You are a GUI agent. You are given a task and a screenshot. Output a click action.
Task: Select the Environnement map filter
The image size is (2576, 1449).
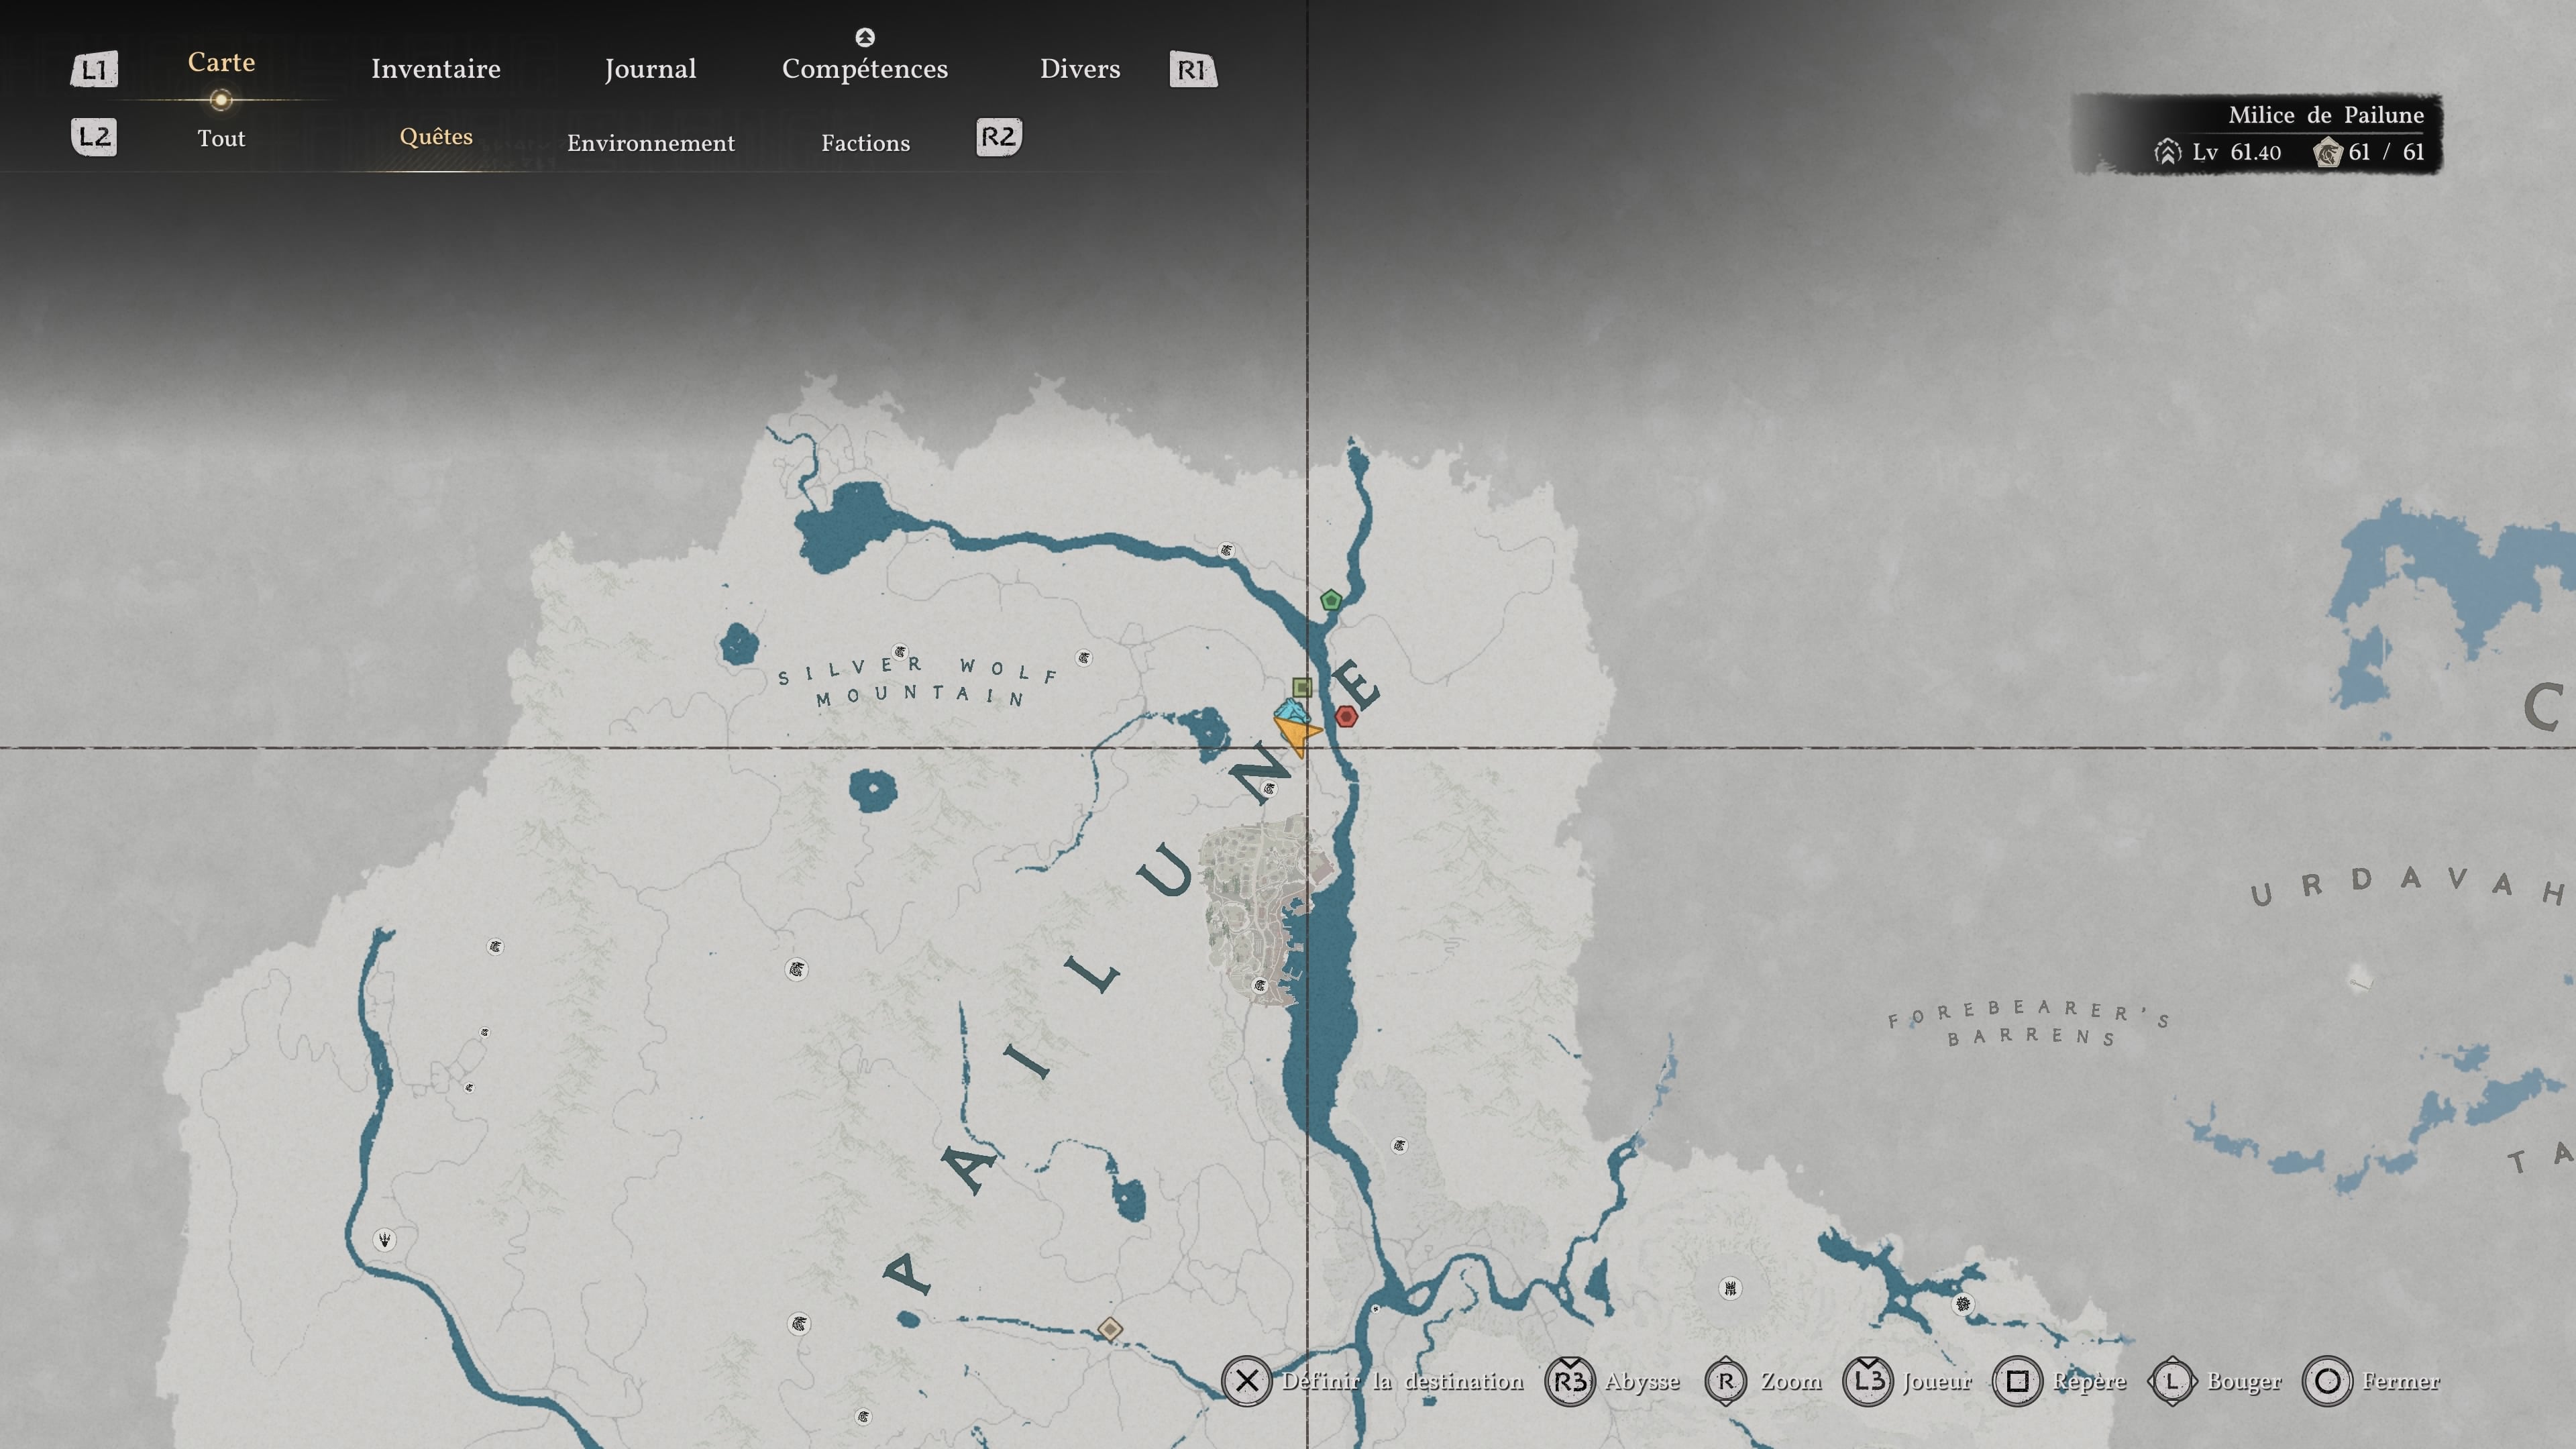pos(651,143)
